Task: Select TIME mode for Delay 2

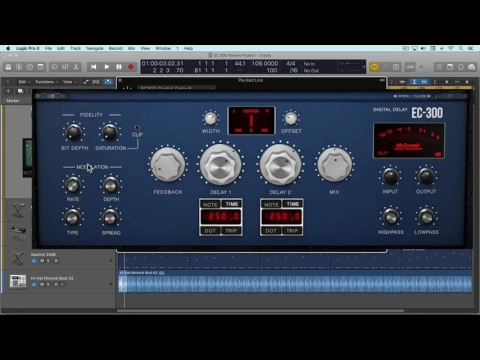Action: point(292,204)
